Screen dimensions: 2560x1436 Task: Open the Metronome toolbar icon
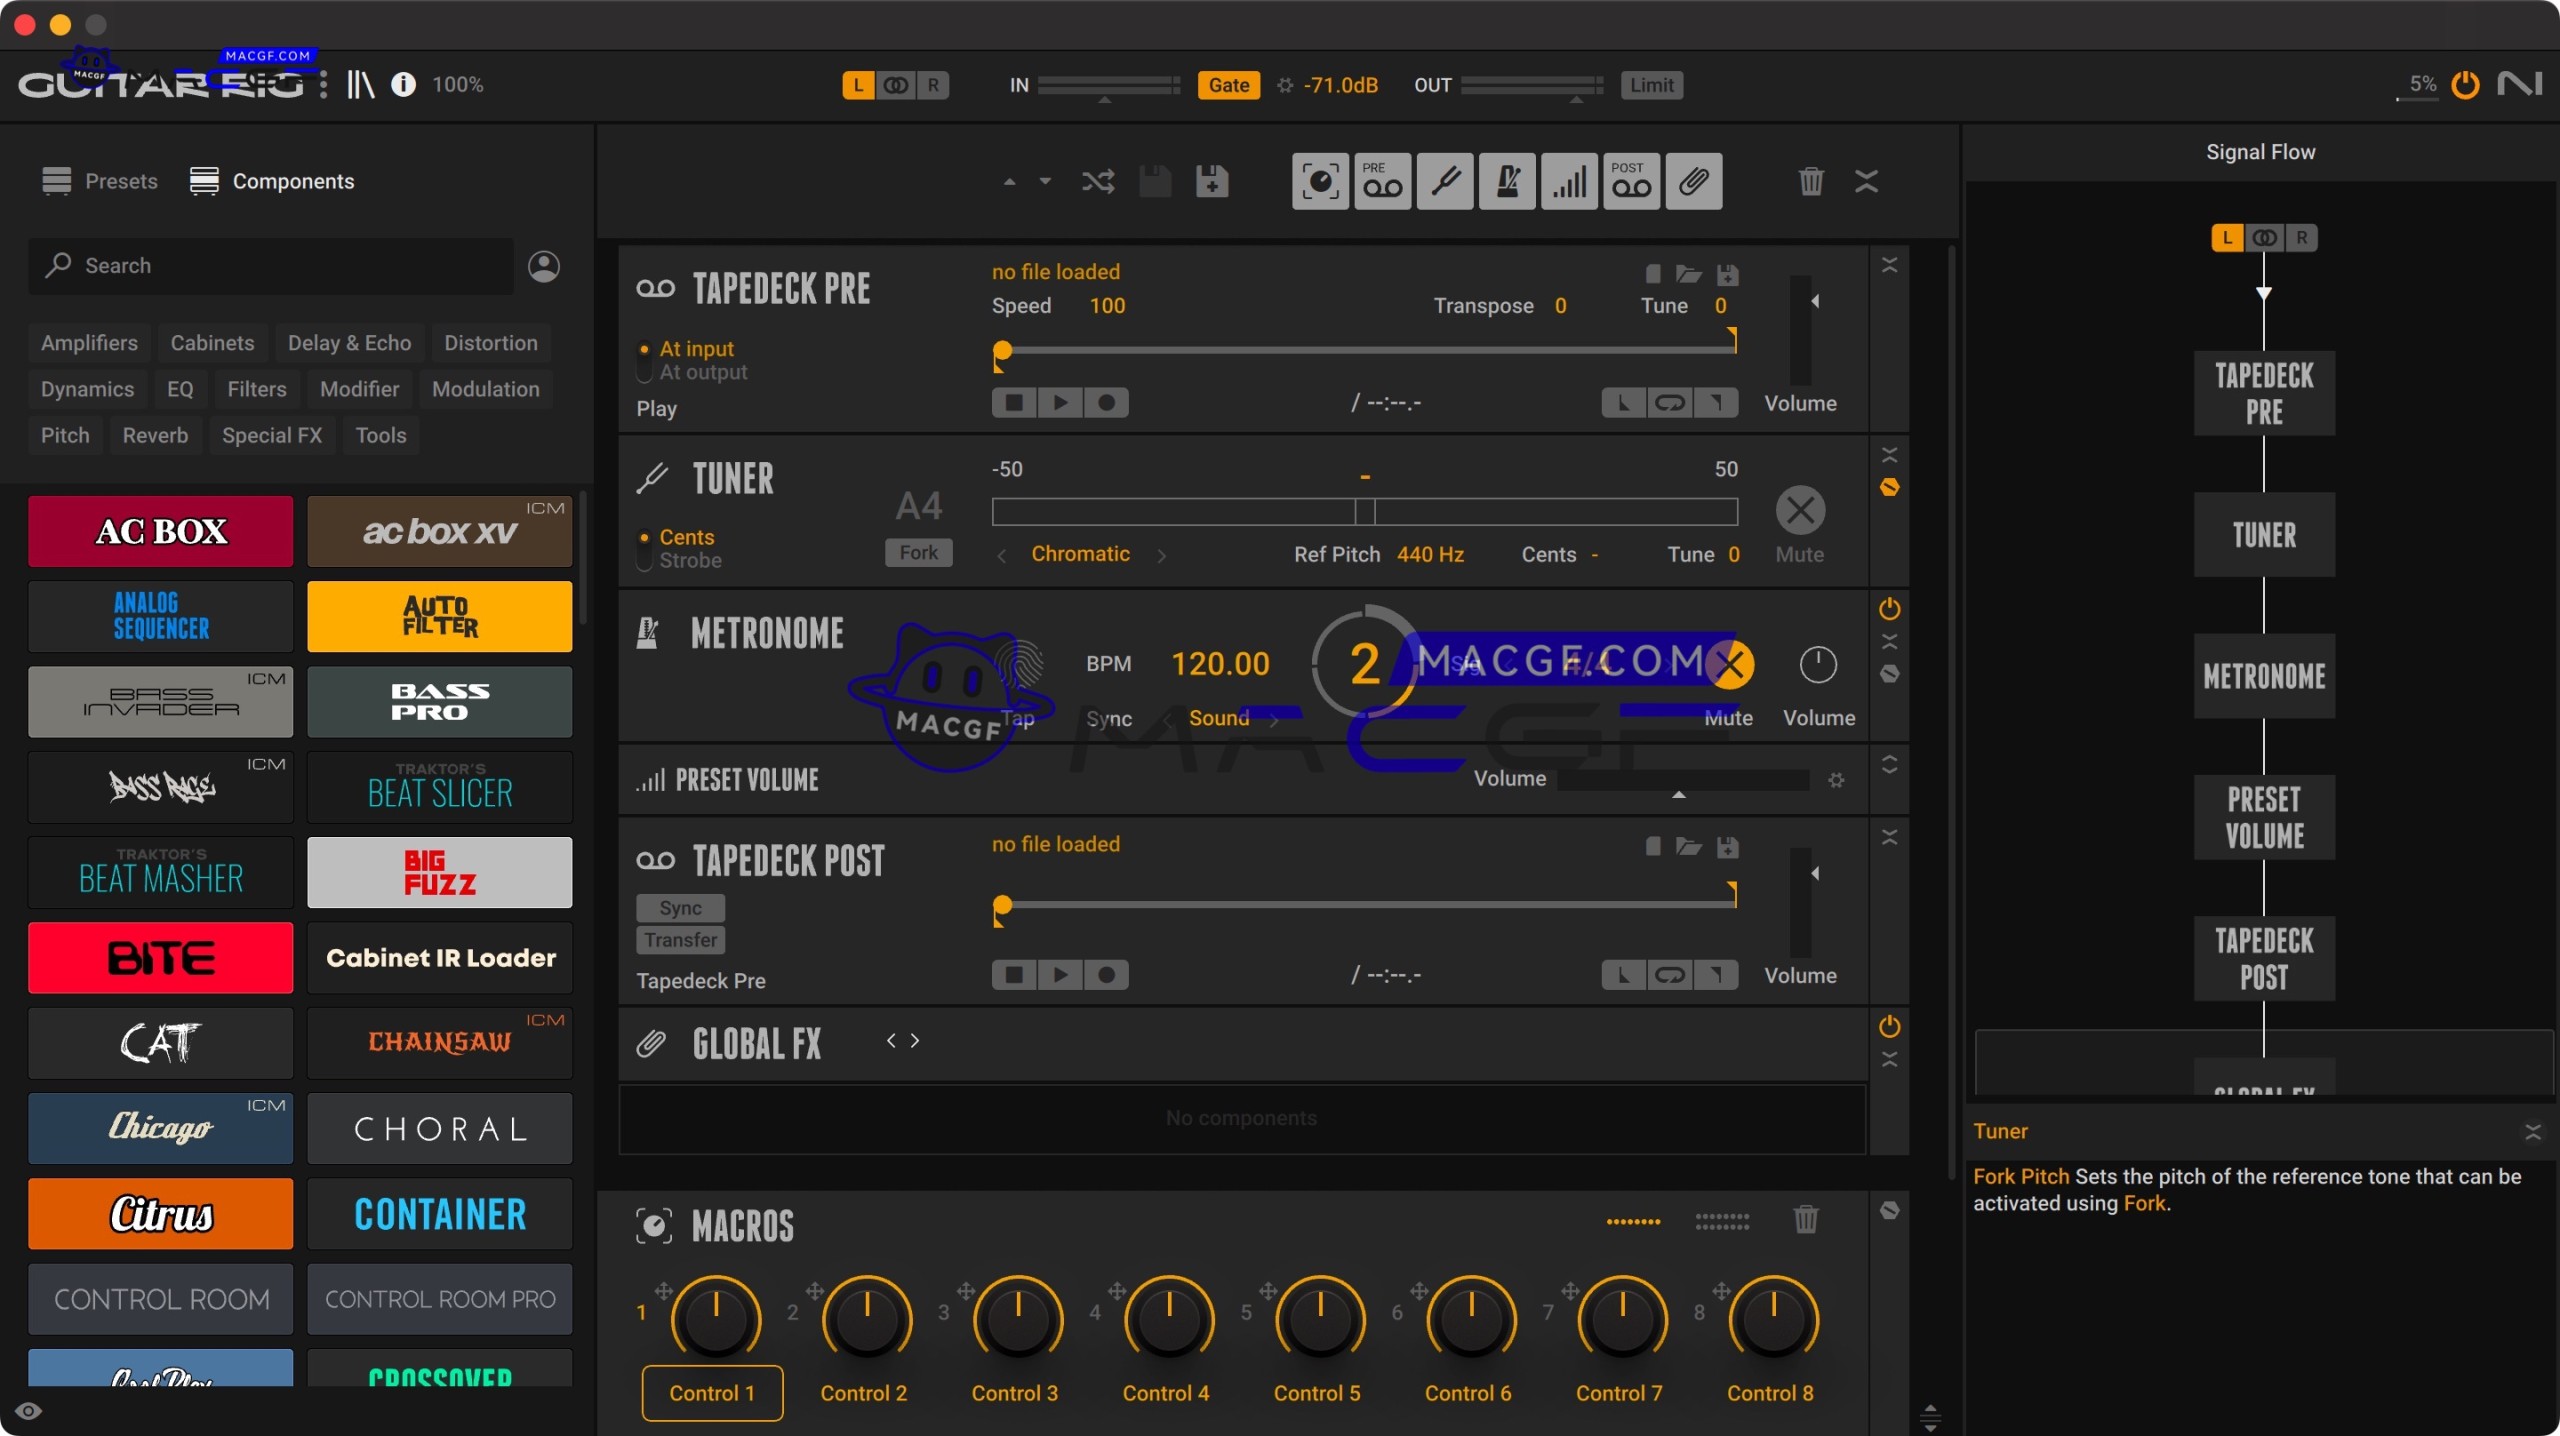tap(1506, 181)
